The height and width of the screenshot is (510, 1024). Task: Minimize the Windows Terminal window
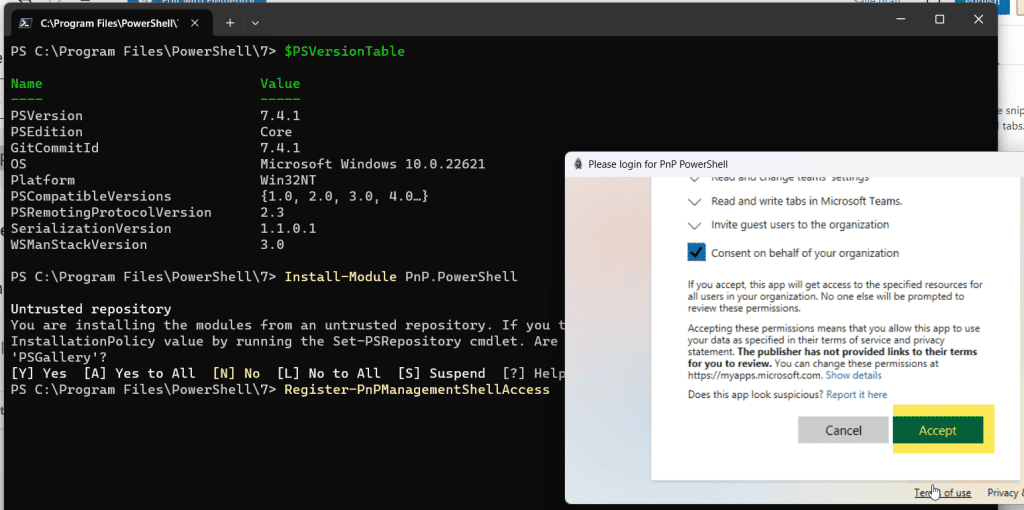coord(900,20)
